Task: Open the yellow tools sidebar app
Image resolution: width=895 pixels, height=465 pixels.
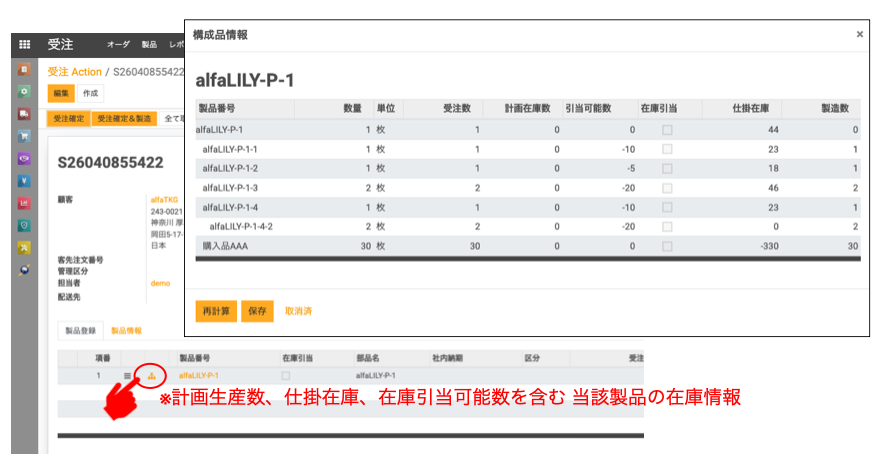Action: coord(24,248)
